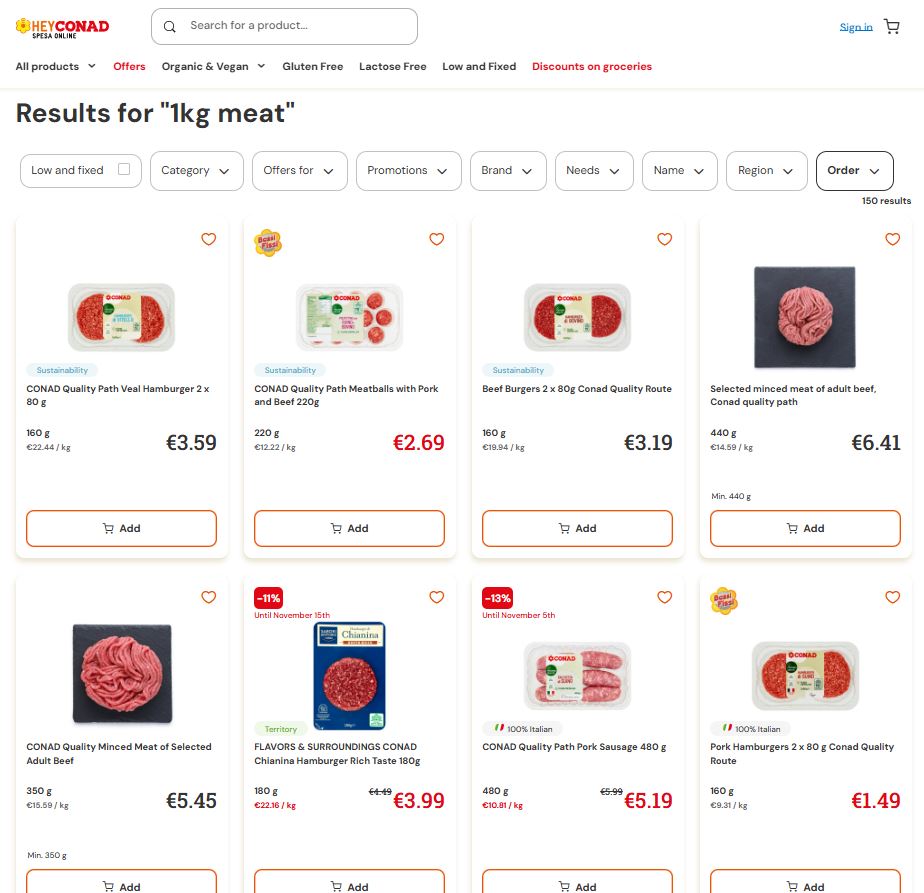Heart the Beef Burgers 2 x 80g

point(665,239)
